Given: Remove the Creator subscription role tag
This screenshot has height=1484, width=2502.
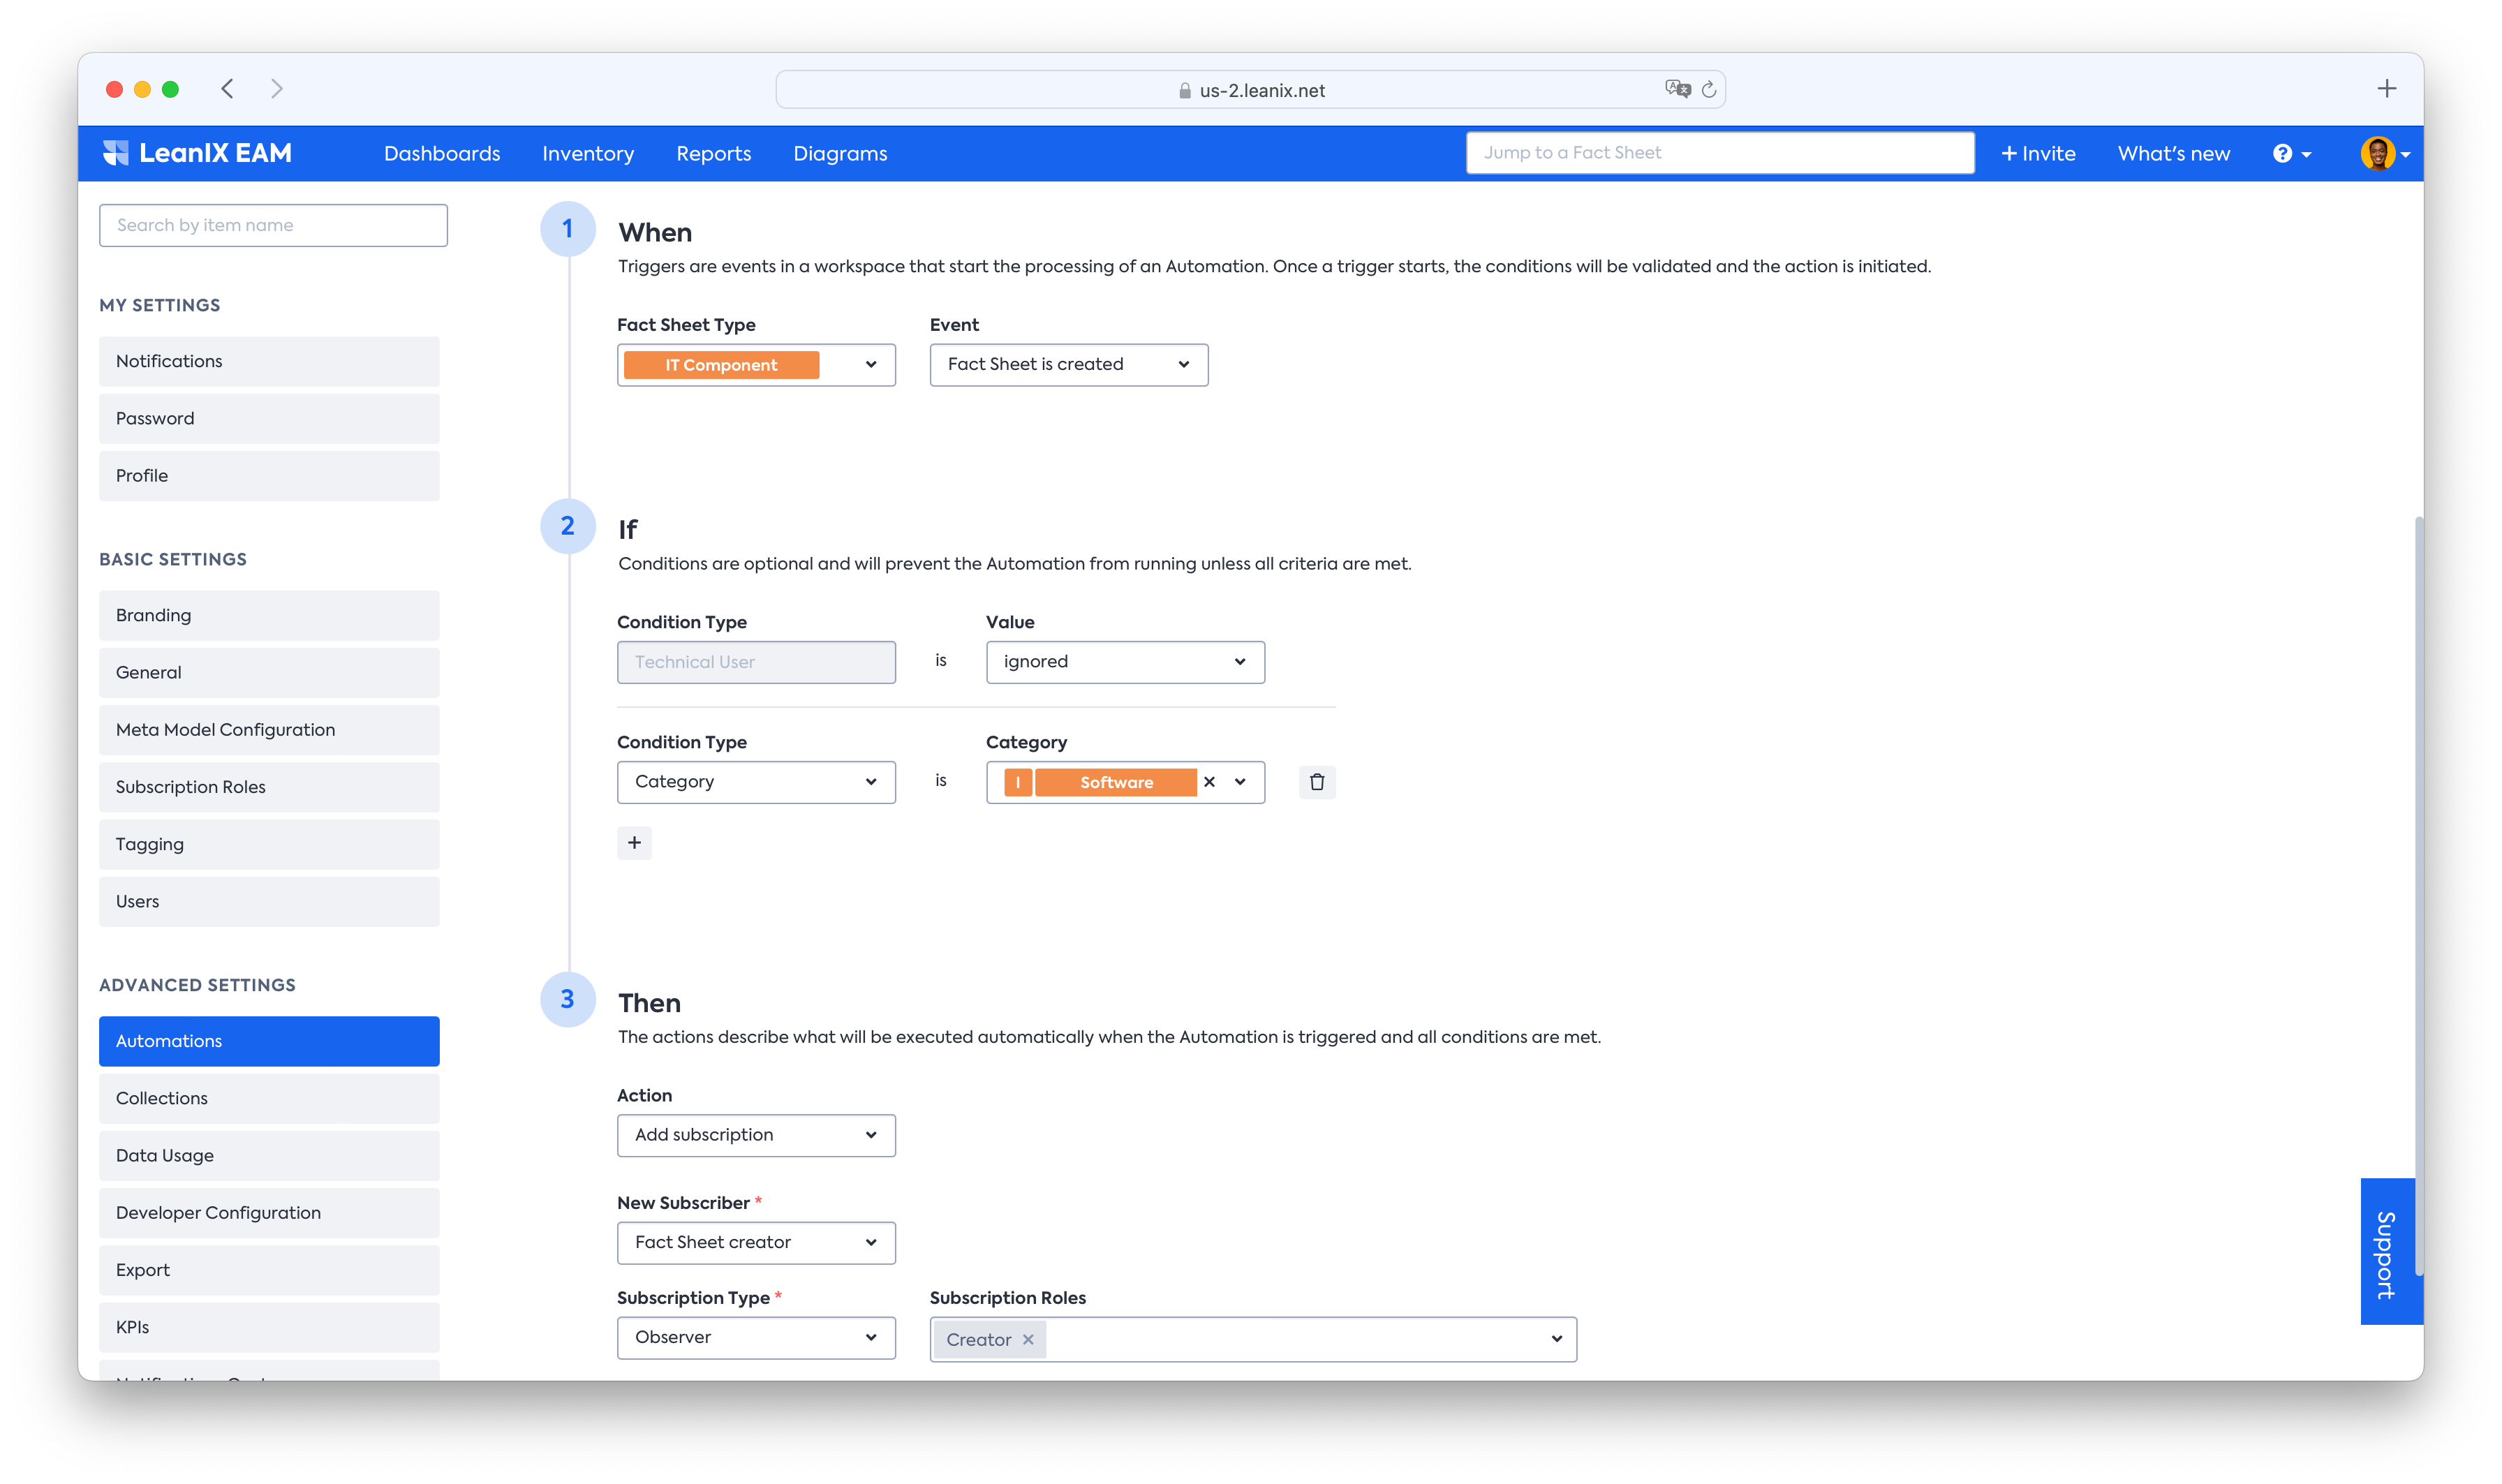Looking at the screenshot, I should coord(1028,1340).
